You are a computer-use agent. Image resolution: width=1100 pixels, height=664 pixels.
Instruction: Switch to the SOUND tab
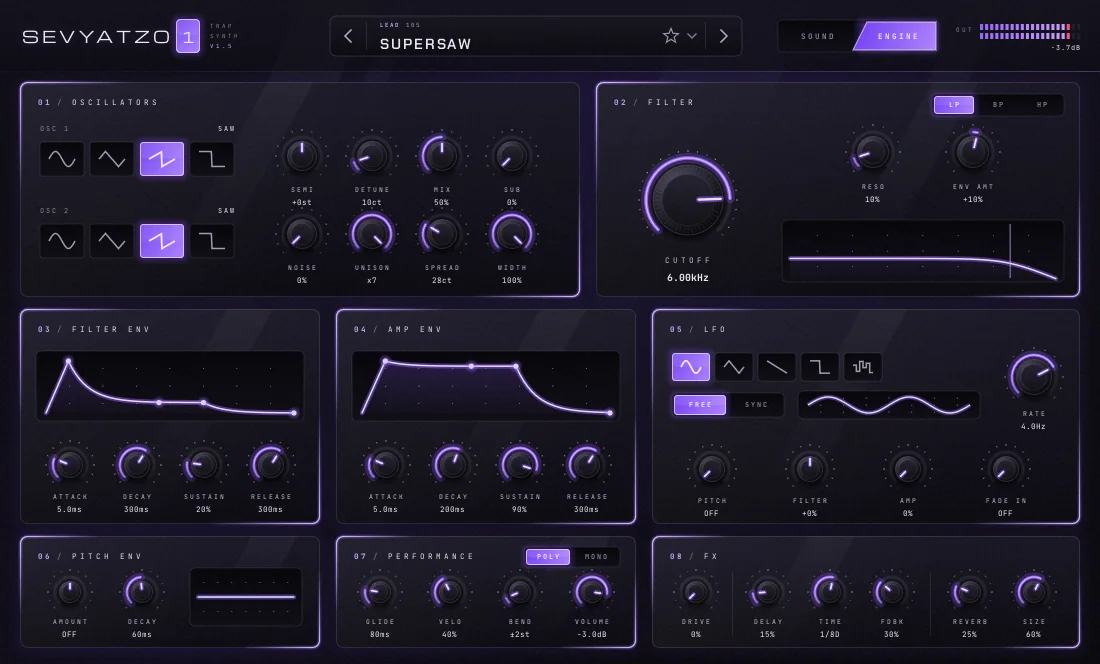point(818,36)
